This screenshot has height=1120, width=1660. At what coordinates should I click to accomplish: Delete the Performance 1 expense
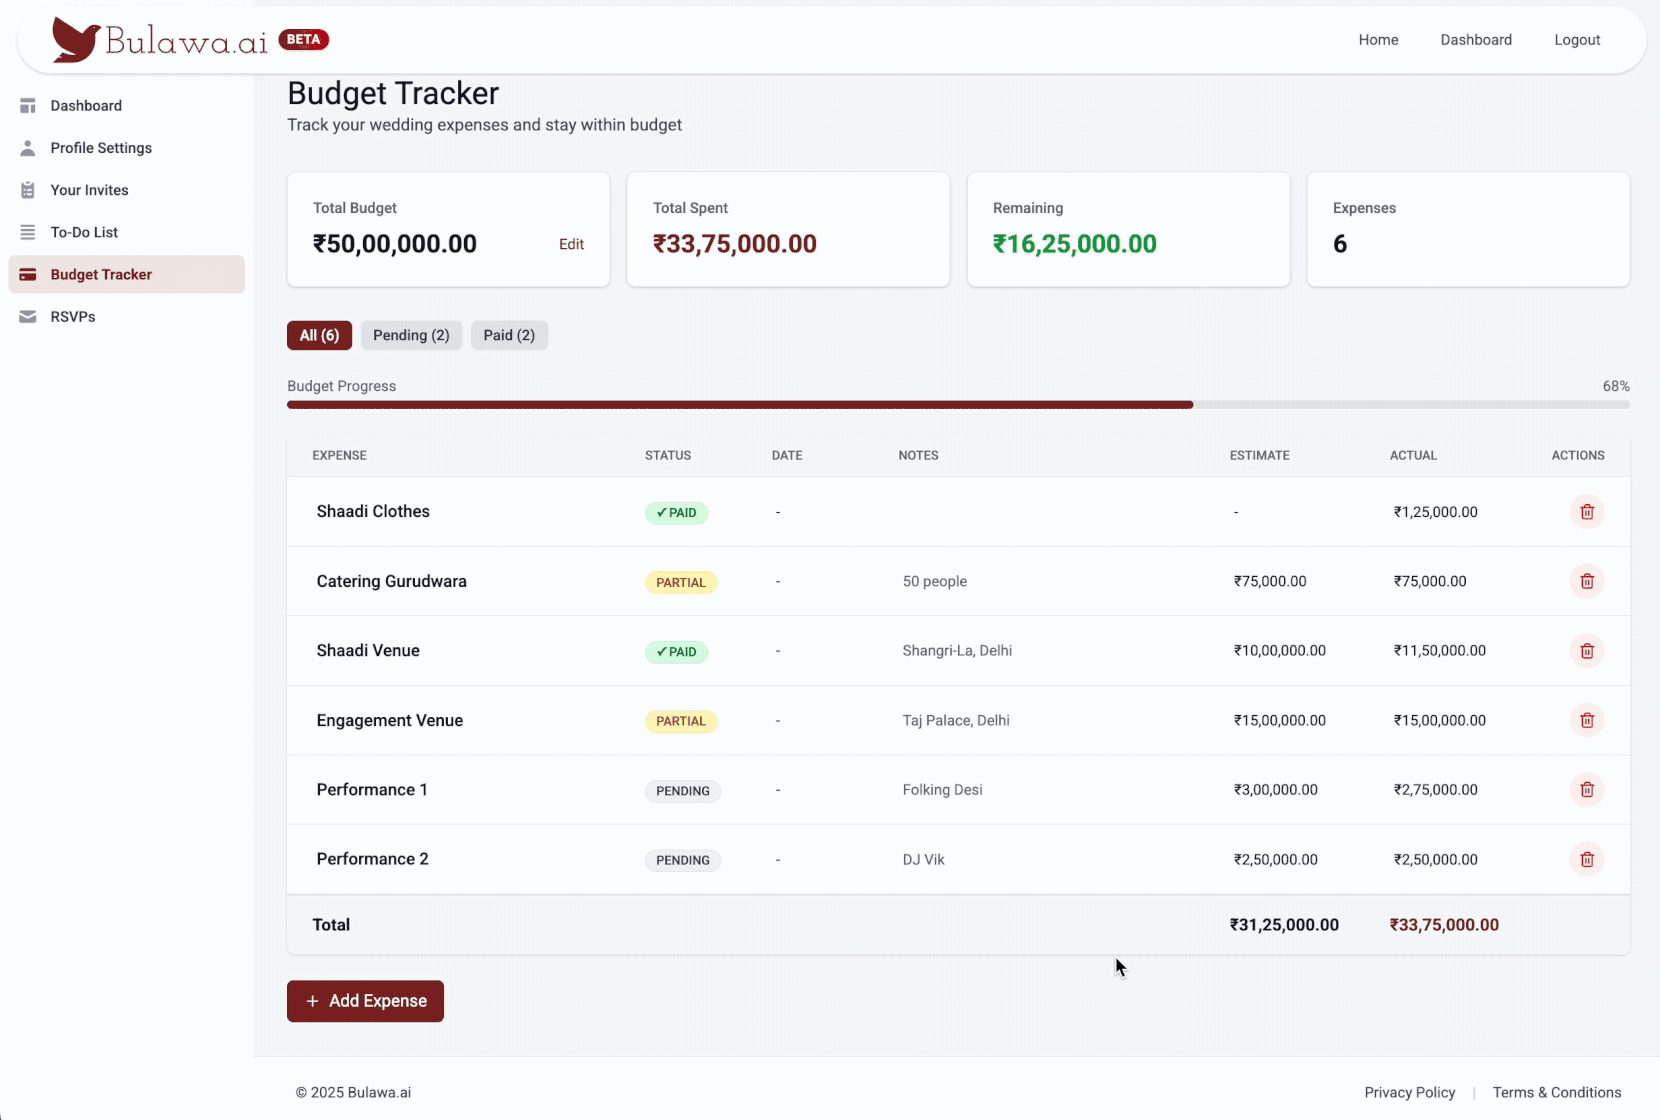click(x=1586, y=790)
